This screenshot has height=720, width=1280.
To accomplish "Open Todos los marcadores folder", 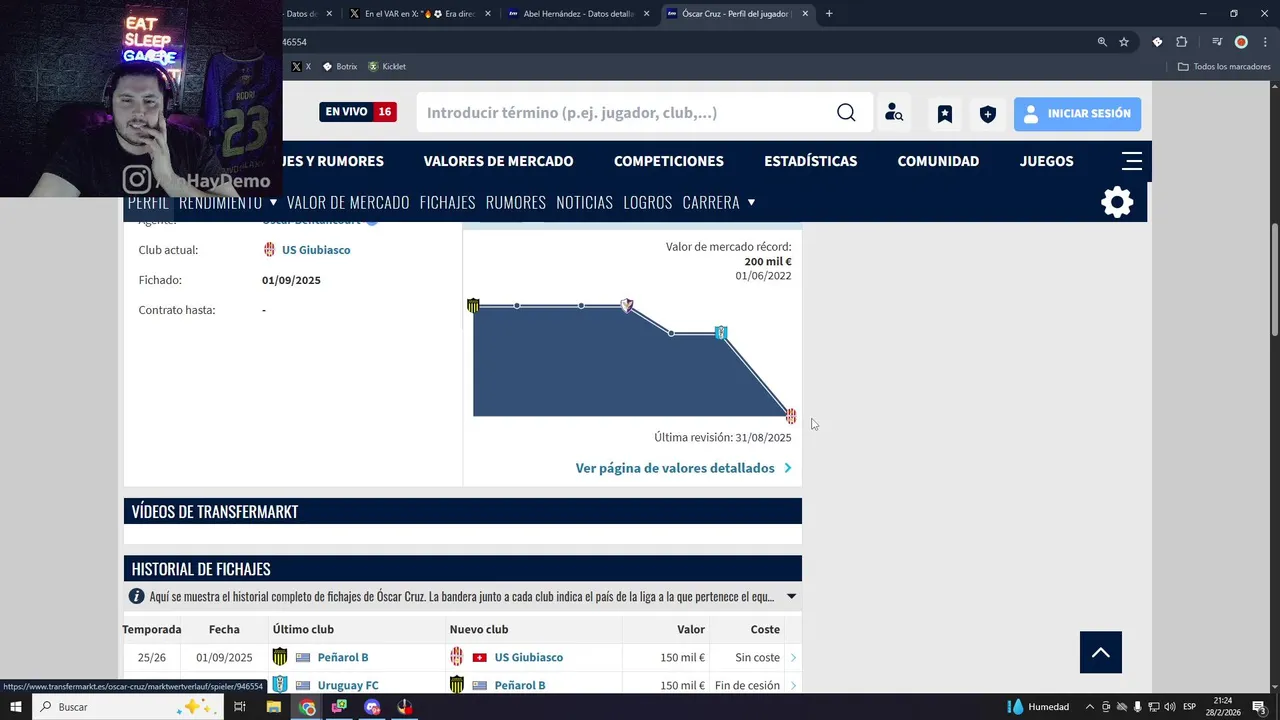I will click(1224, 67).
